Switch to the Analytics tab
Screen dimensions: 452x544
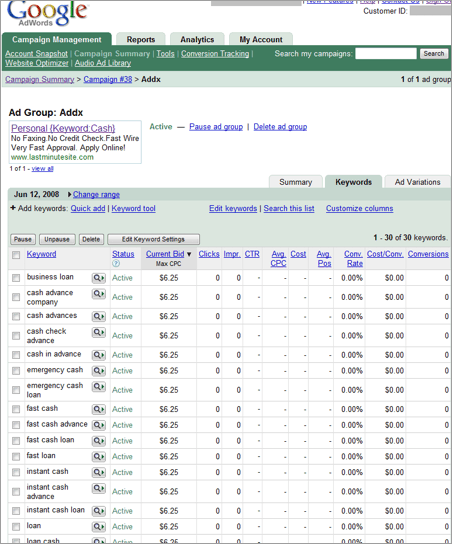pos(197,40)
